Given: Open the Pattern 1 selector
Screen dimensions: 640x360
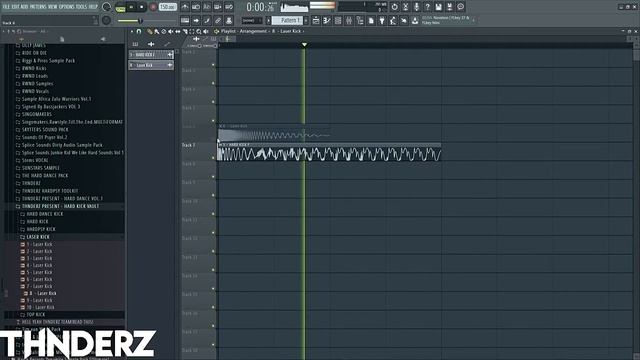Looking at the screenshot, I should tap(288, 20).
